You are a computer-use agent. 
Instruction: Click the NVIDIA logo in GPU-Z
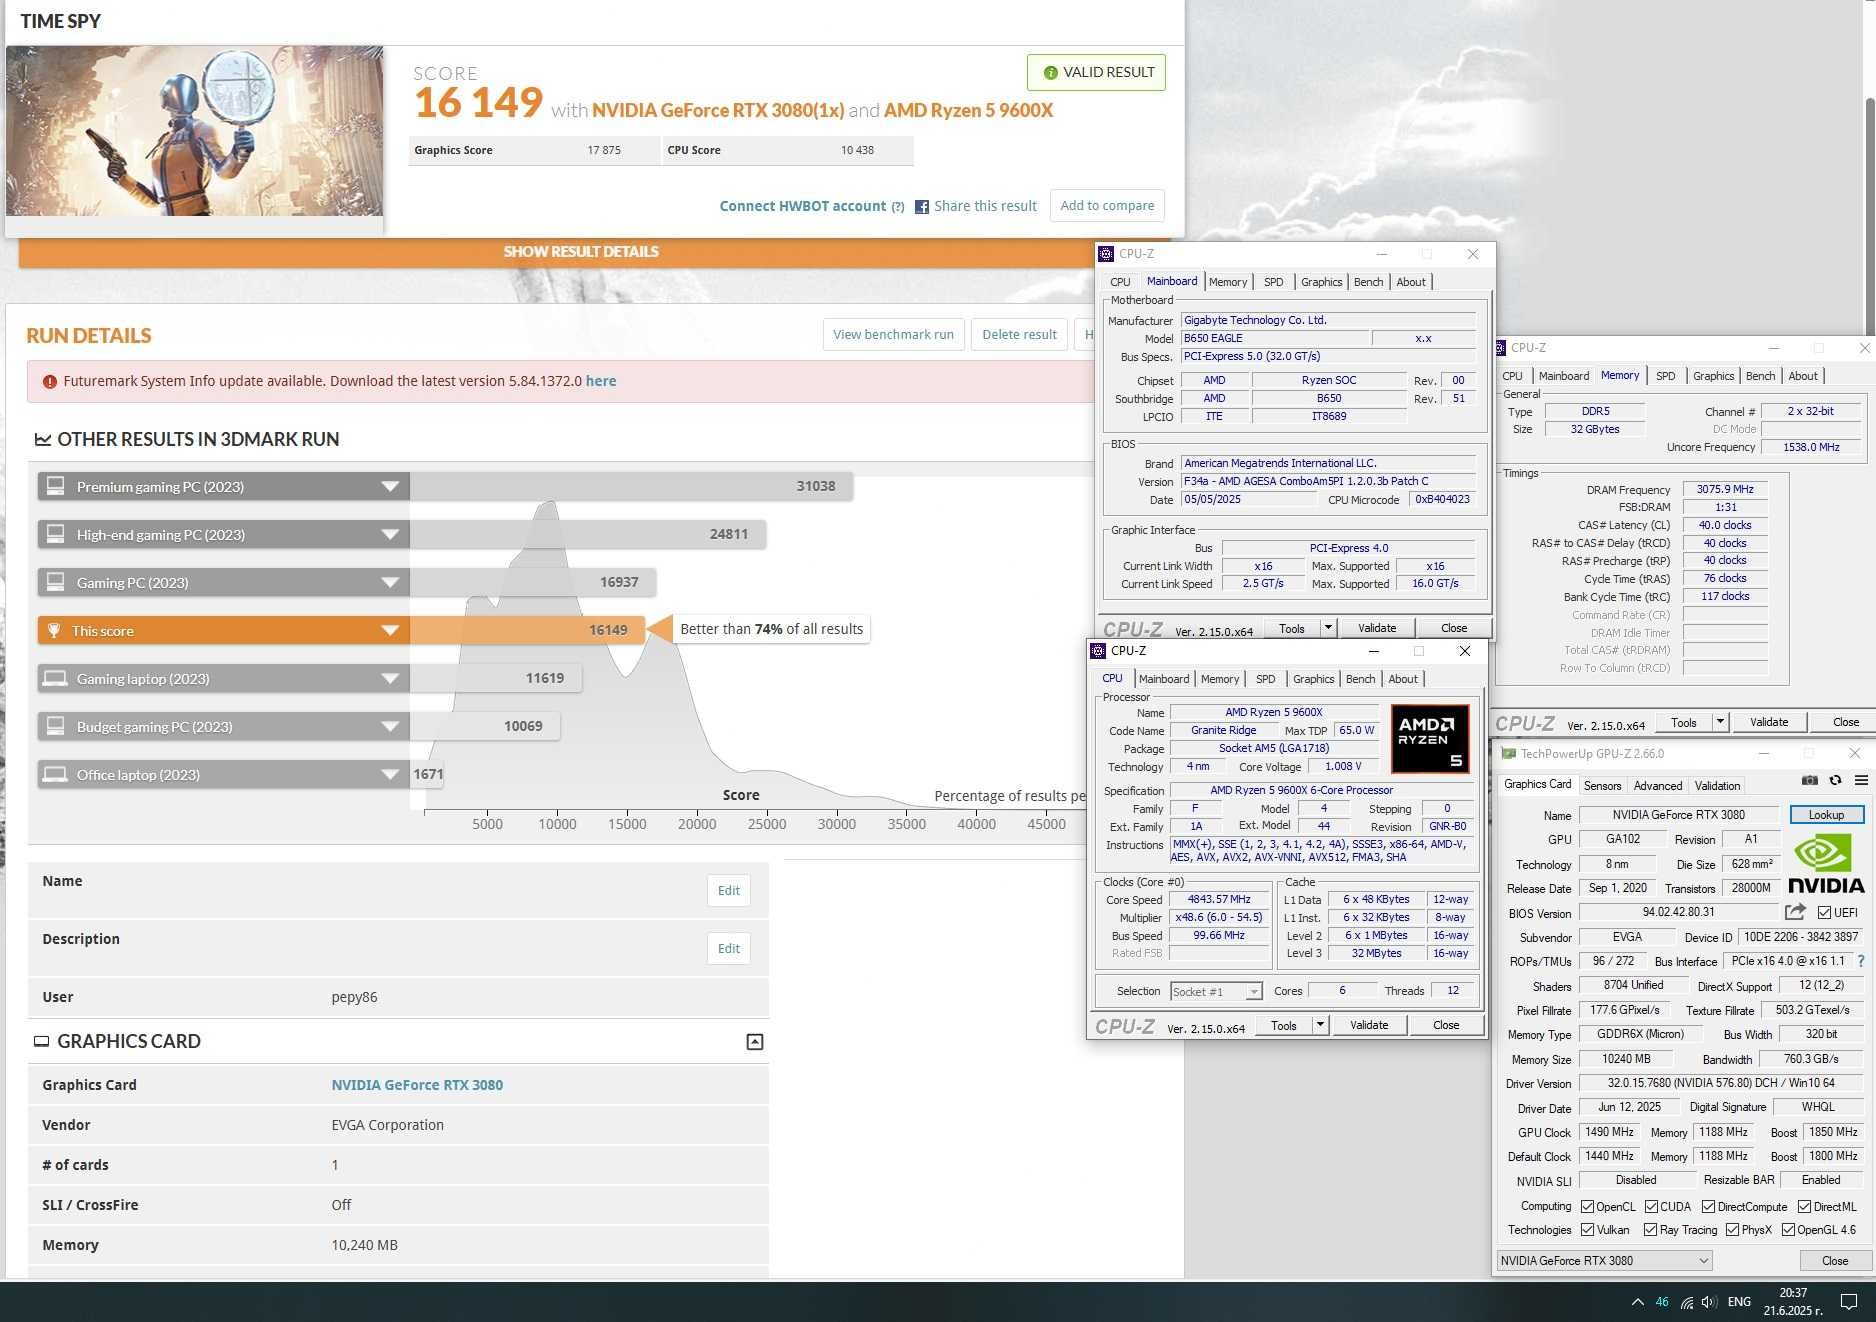1826,864
